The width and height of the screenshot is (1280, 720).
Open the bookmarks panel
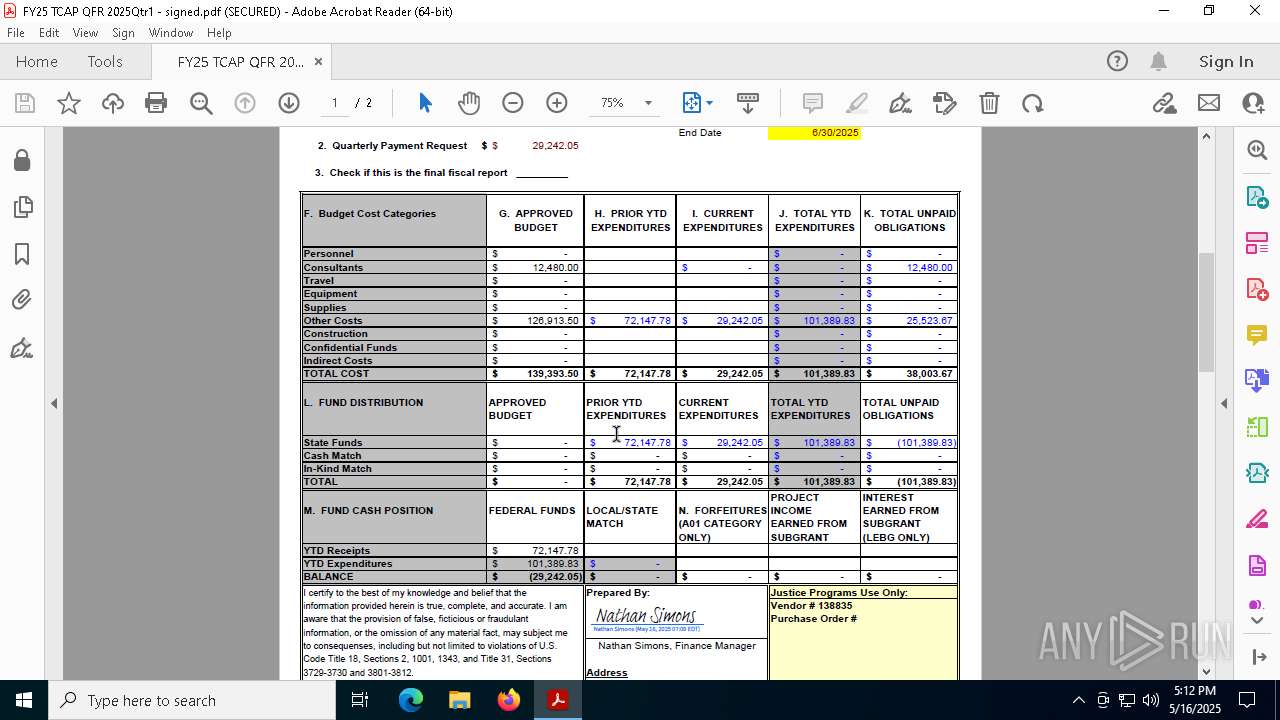pos(22,254)
